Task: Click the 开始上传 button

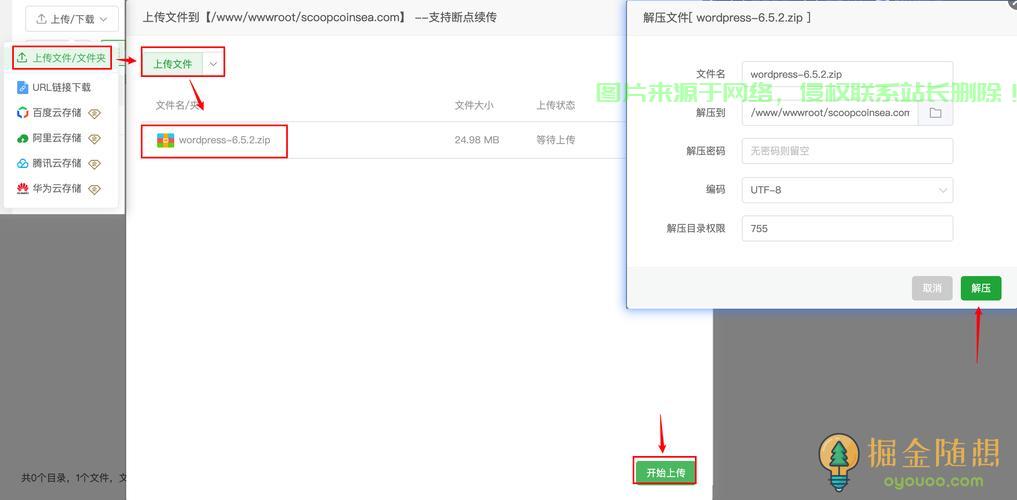Action: (665, 472)
